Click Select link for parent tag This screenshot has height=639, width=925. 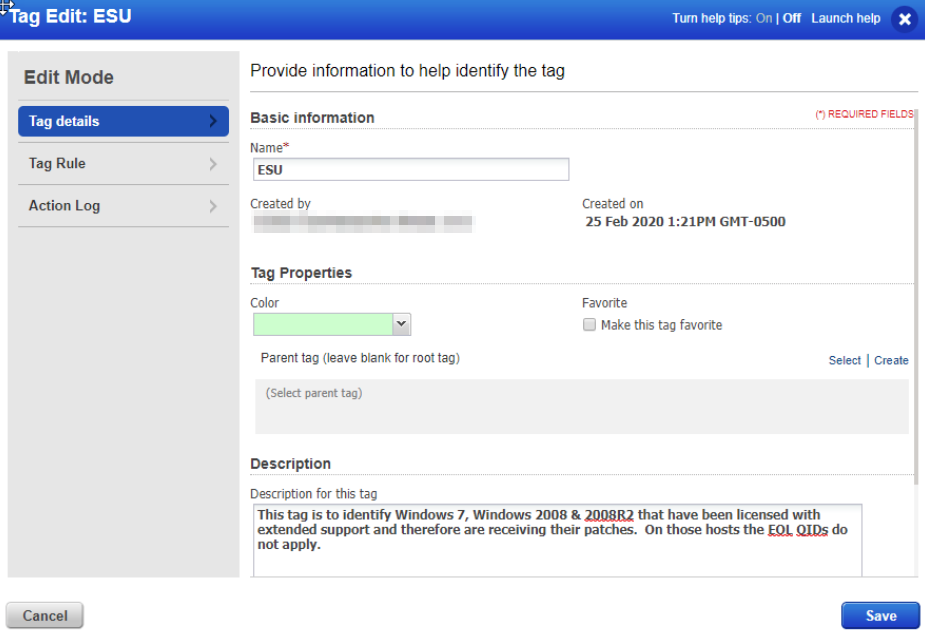click(844, 360)
